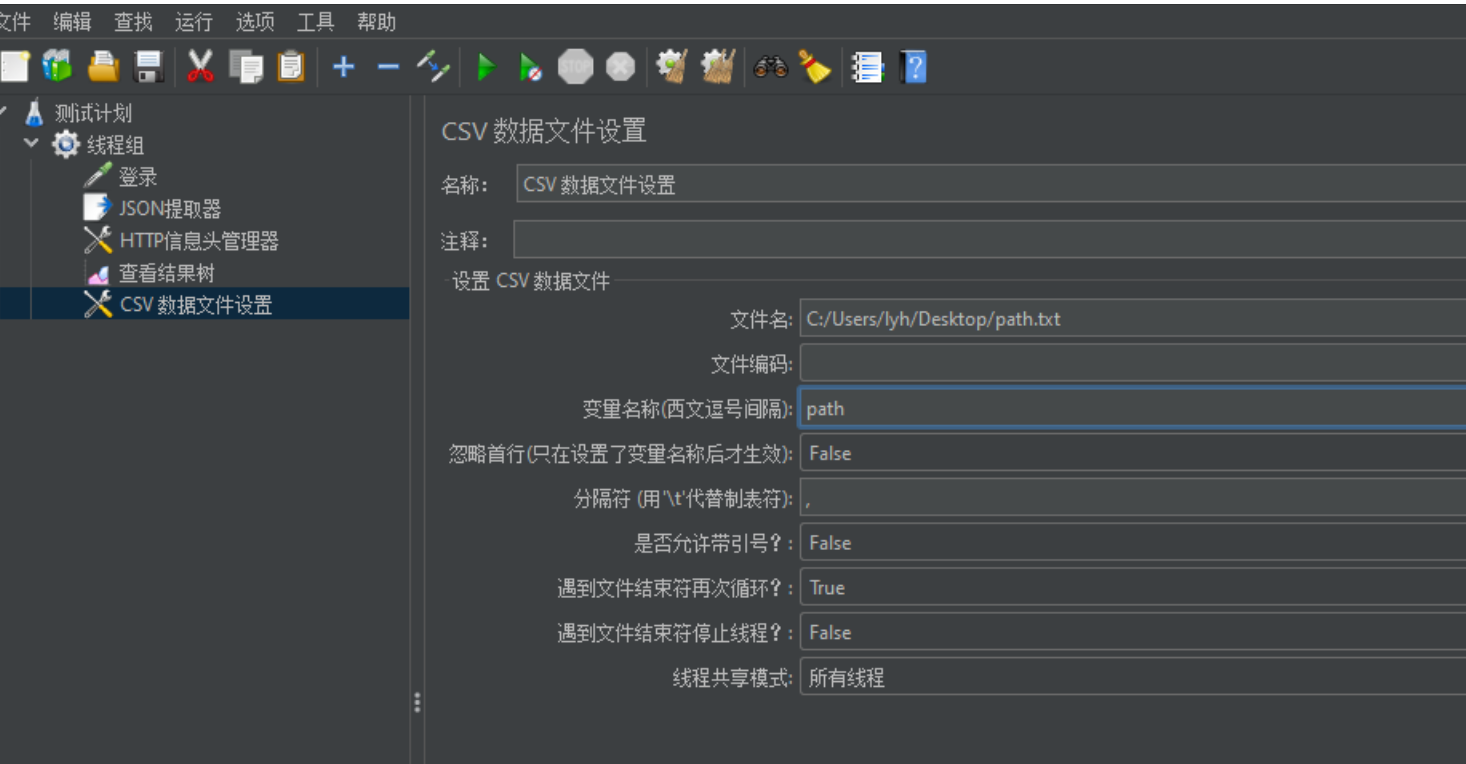1466x764 pixels.
Task: Click the 分隔符 field containing a comma
Action: (1132, 498)
